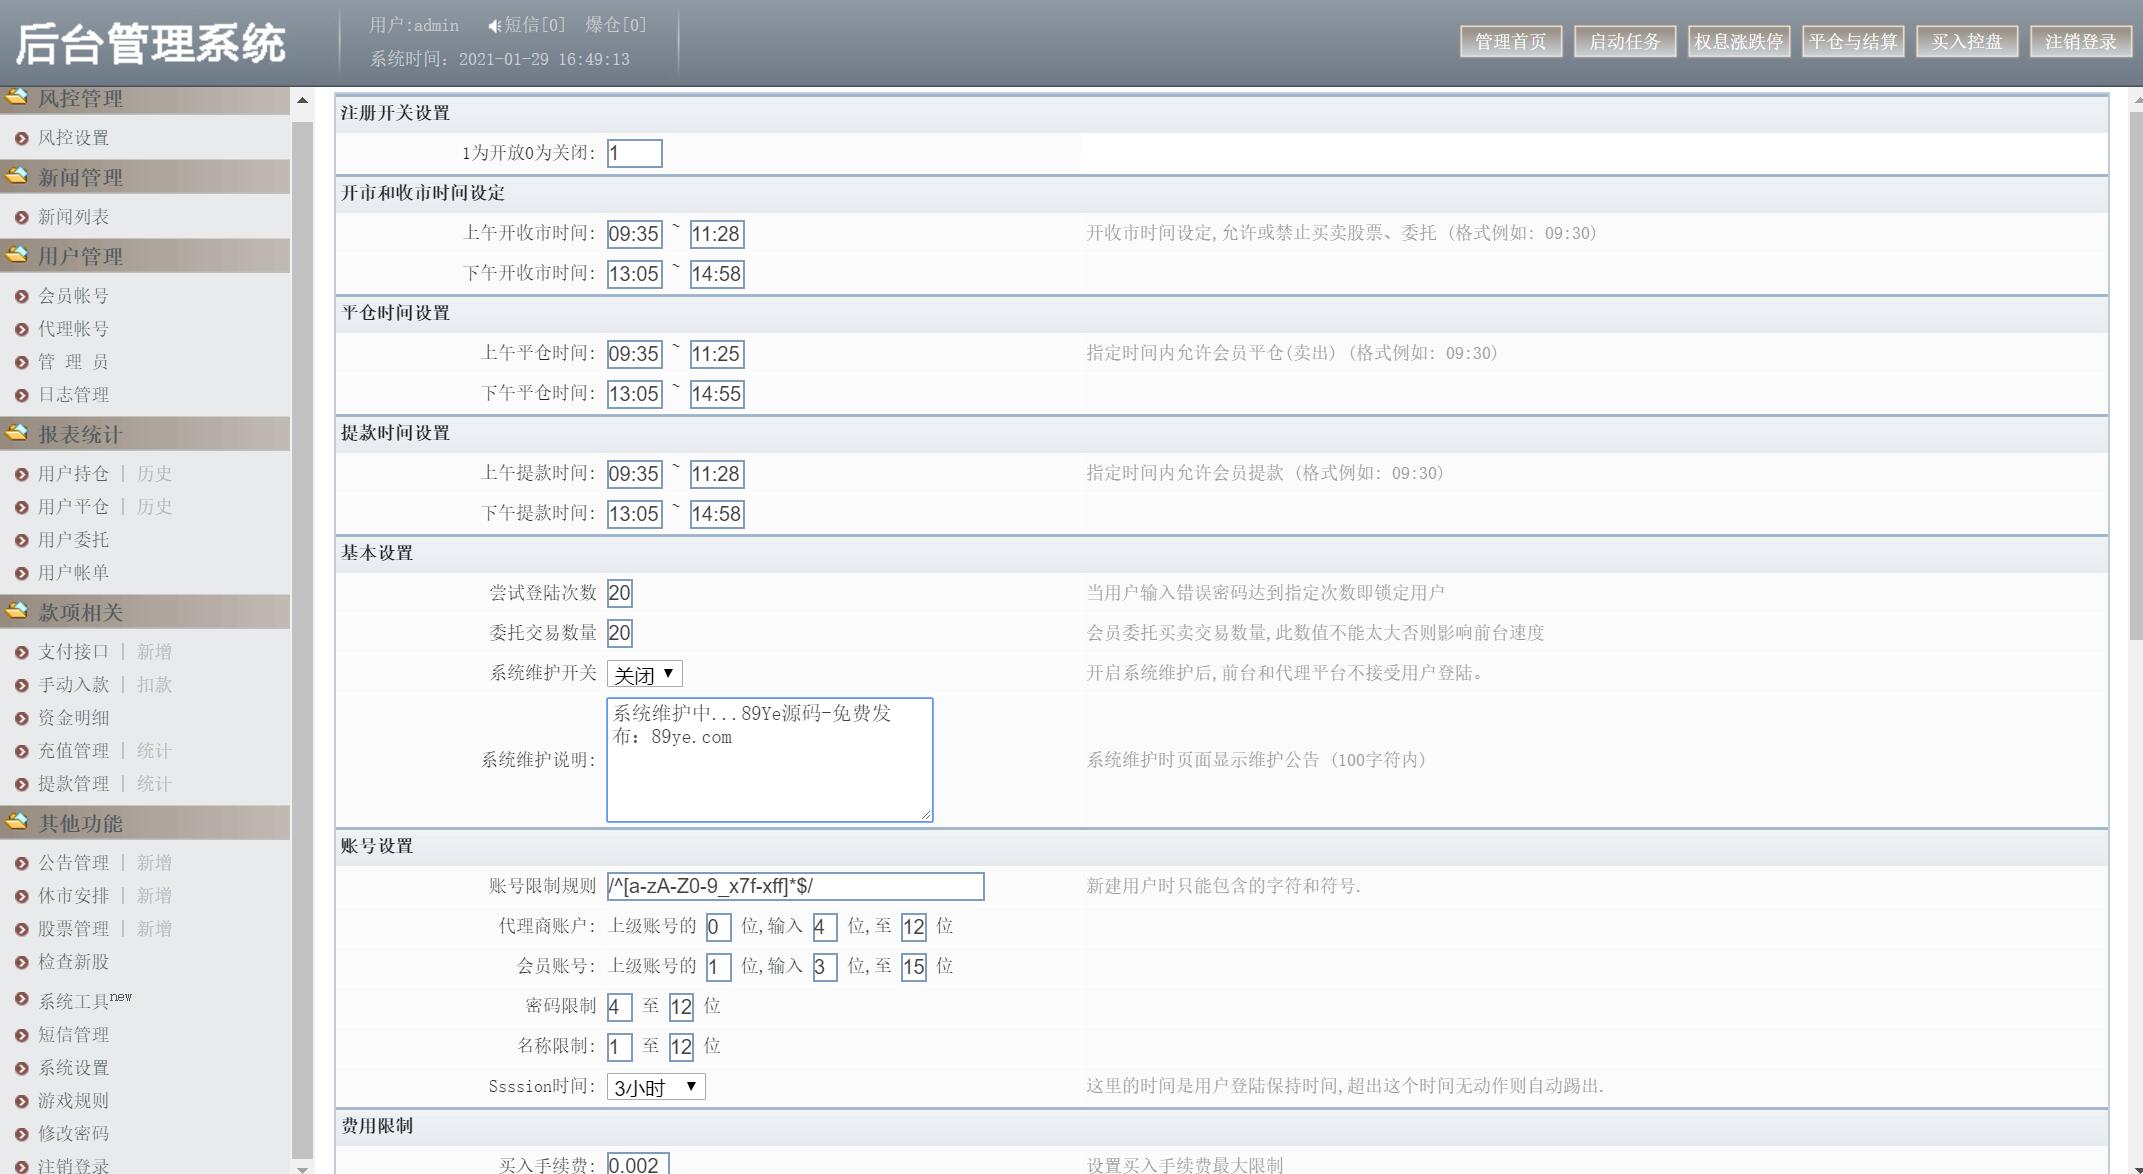Click the 短信[0] speaker icon
Screen dimensions: 2143x1174
[494, 25]
